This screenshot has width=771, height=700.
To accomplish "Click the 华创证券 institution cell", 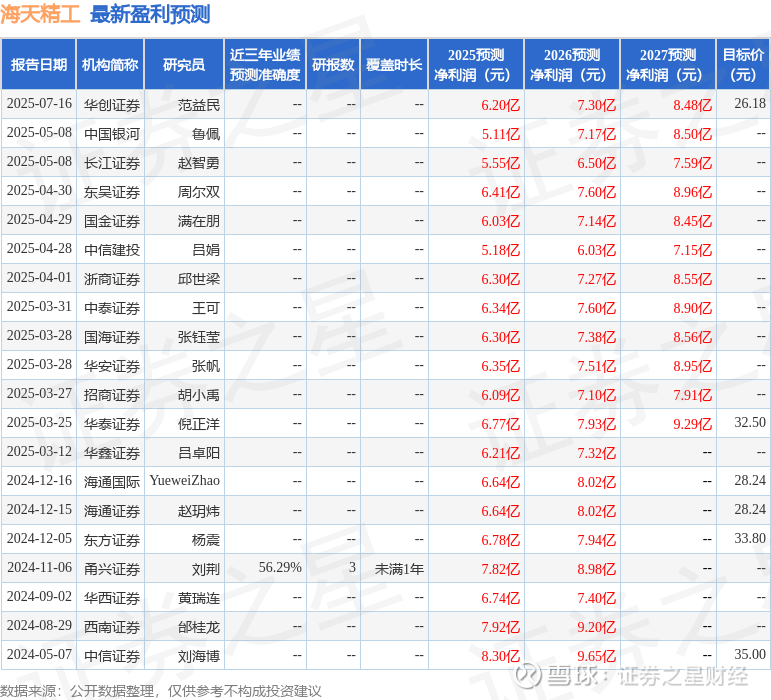I will point(112,105).
